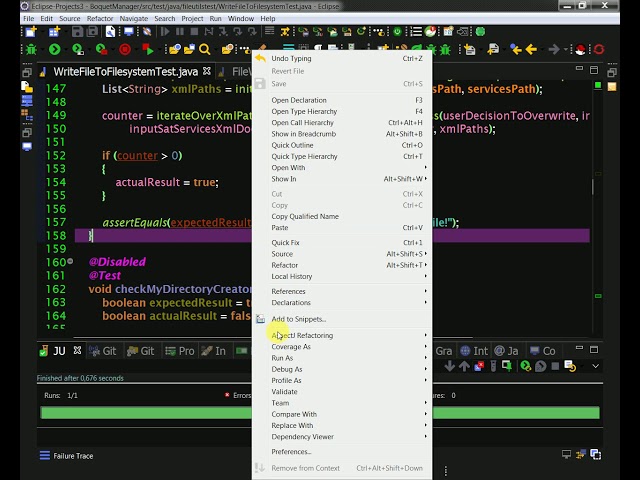Click the disabled Save All toolbar icon
The width and height of the screenshot is (640, 480).
[93, 31]
